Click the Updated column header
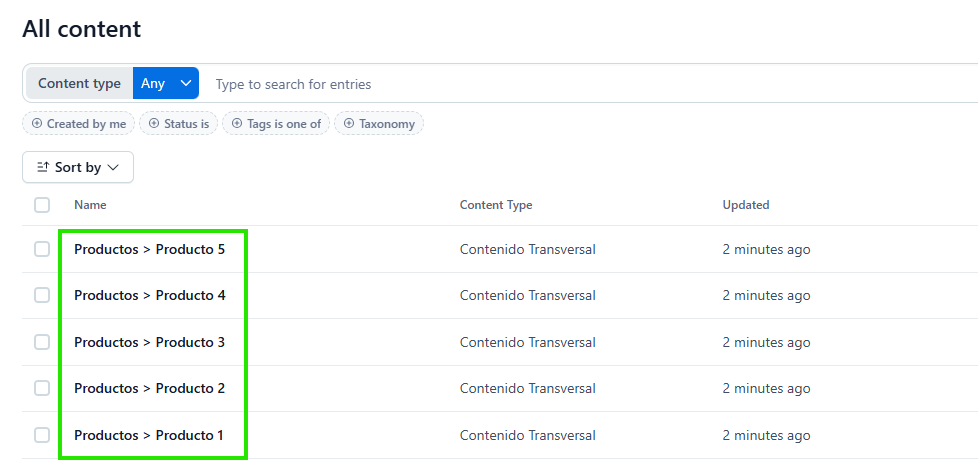The height and width of the screenshot is (464, 978). 746,205
